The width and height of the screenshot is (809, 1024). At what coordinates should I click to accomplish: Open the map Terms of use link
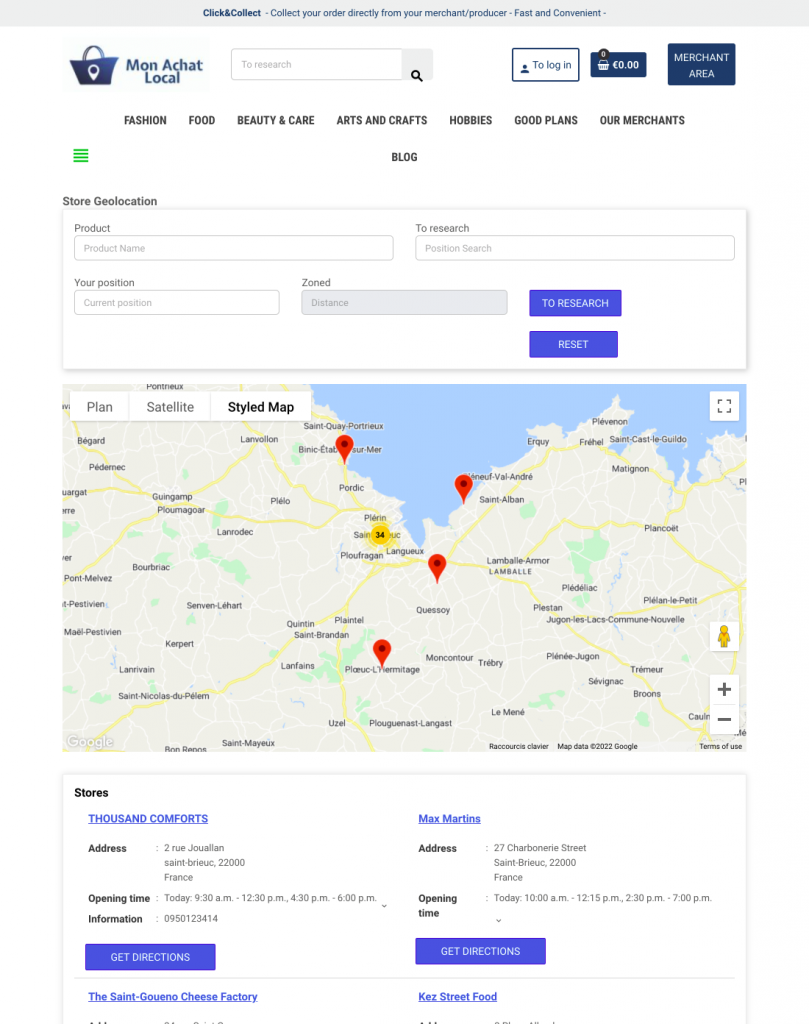click(720, 746)
